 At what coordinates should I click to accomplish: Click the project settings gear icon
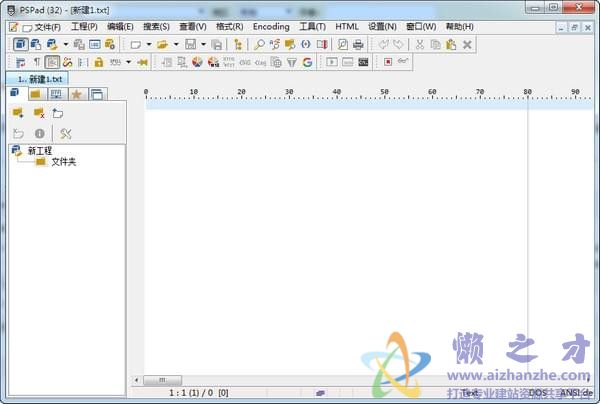click(110, 44)
